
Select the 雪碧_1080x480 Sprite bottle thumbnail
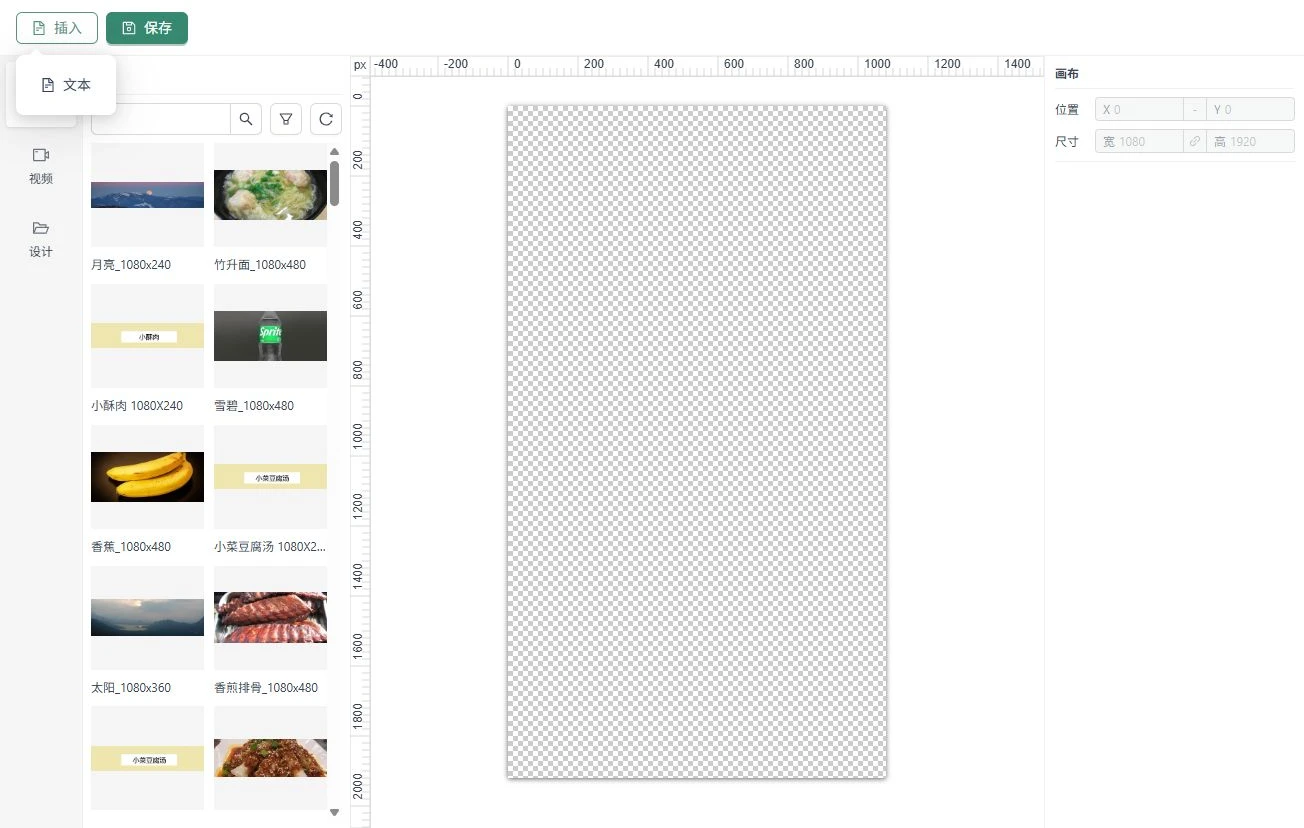[x=270, y=336]
